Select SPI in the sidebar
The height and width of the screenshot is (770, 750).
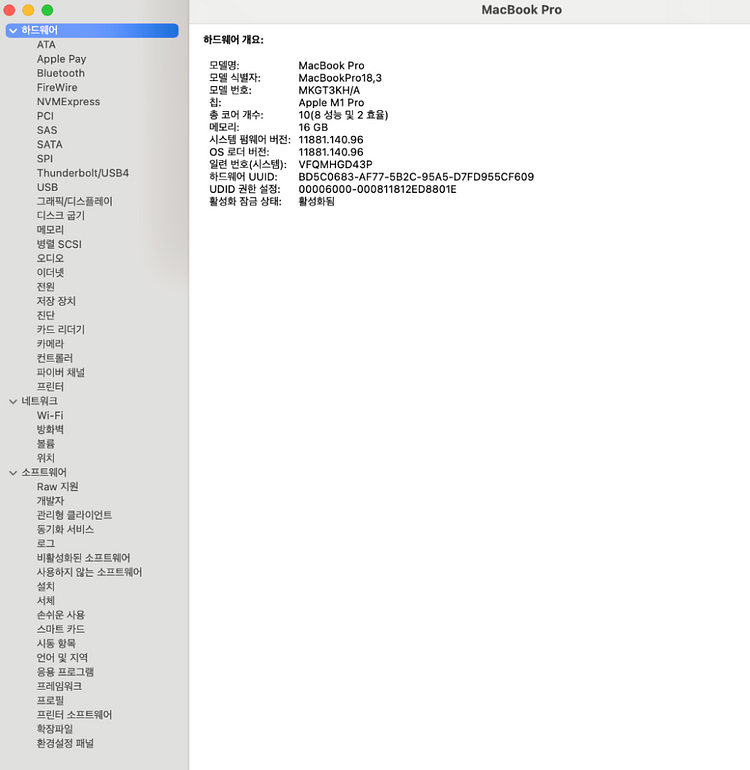tap(45, 159)
